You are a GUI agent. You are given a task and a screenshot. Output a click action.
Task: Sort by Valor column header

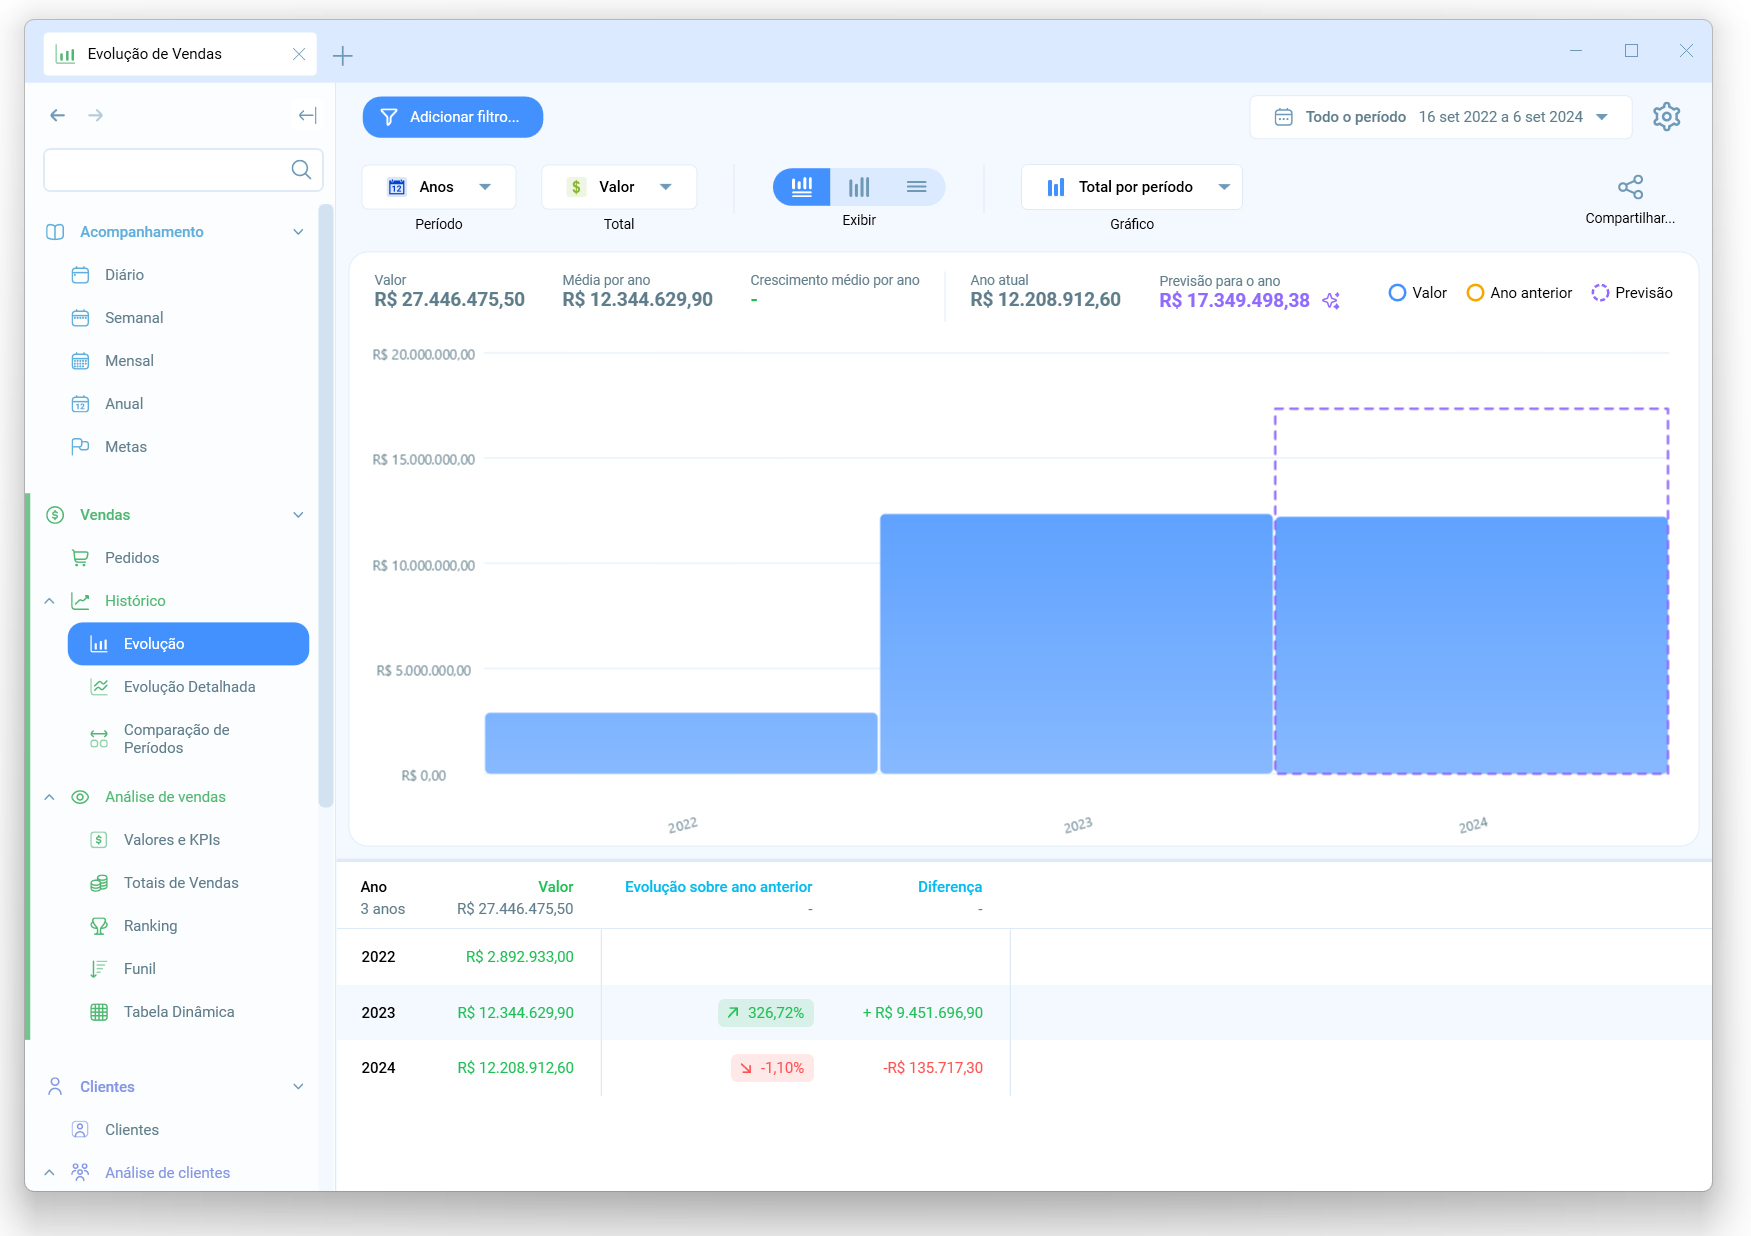point(556,887)
